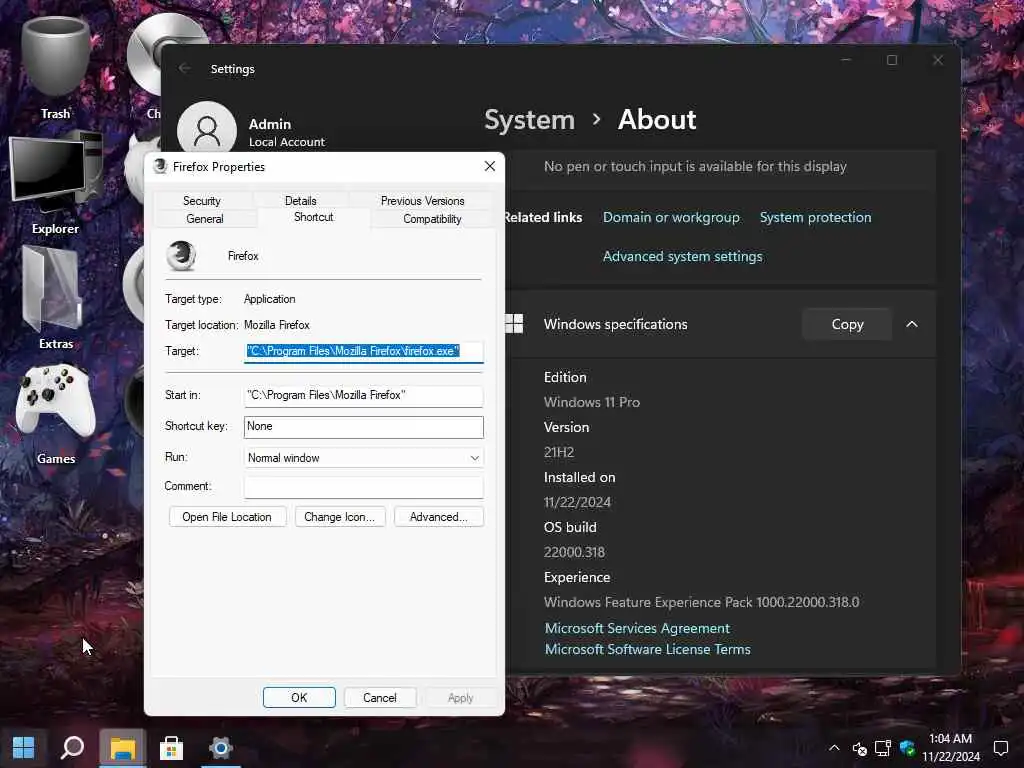Viewport: 1024px width, 768px height.
Task: Click the Firefox icon in properties dialog
Action: [x=181, y=255]
